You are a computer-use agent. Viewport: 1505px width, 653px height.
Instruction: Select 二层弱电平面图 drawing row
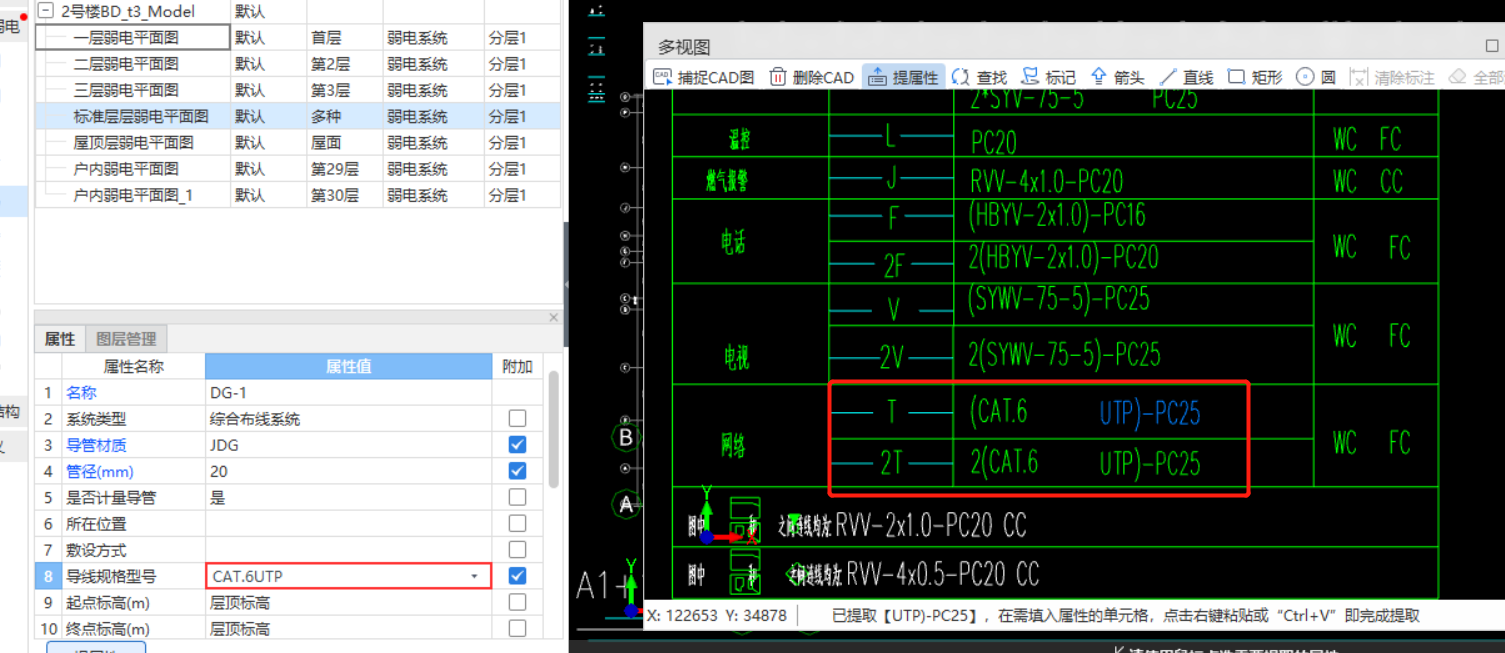(x=298, y=64)
